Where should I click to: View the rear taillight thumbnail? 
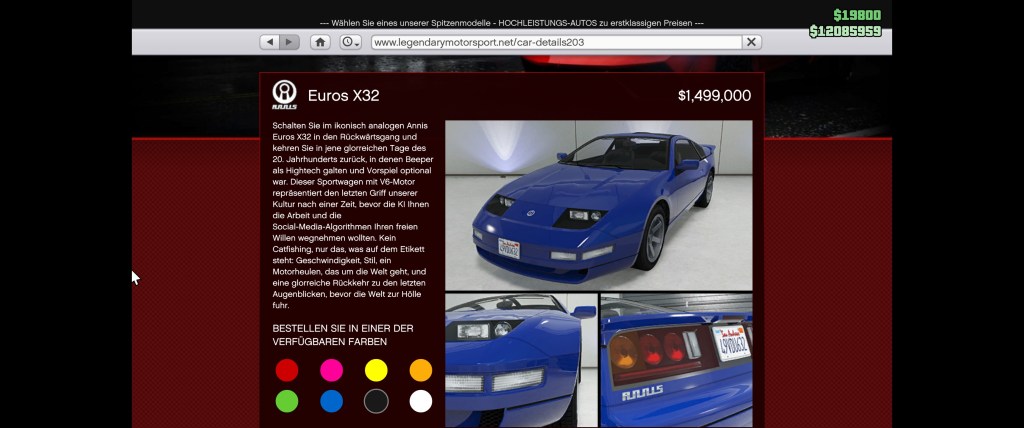coord(677,360)
